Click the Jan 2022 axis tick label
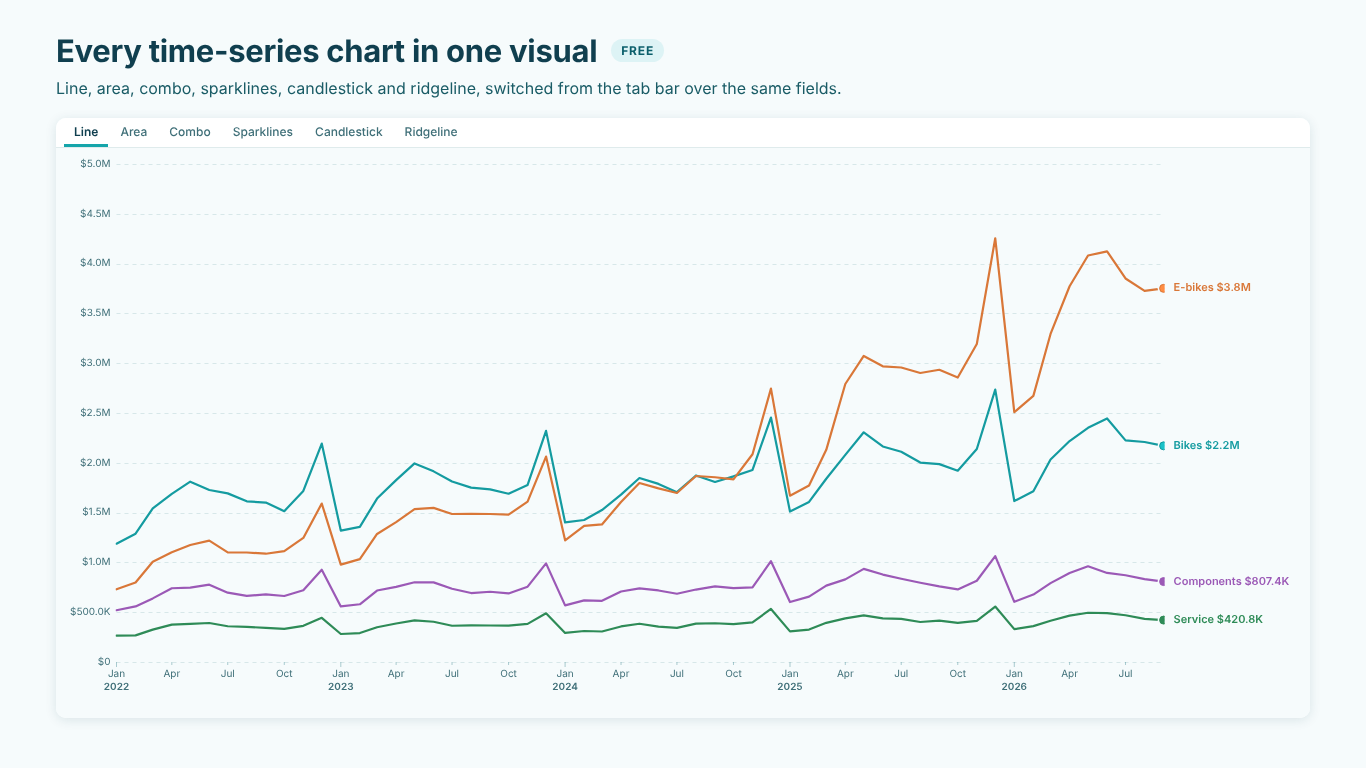The image size is (1366, 768). click(x=117, y=680)
